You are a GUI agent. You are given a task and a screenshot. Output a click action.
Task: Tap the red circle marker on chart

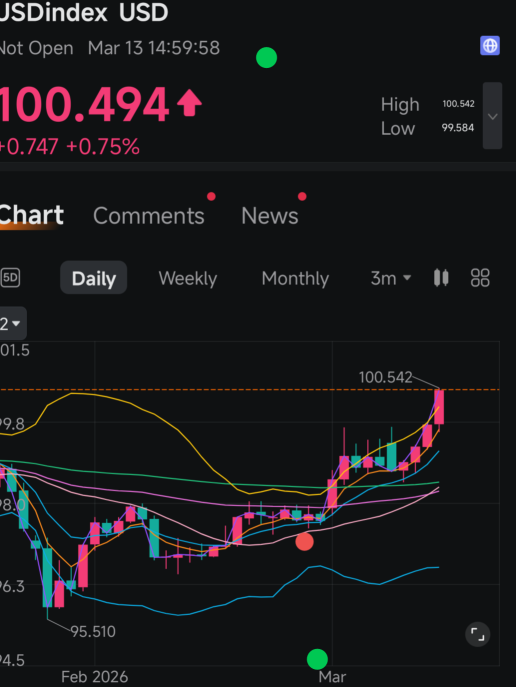(304, 542)
